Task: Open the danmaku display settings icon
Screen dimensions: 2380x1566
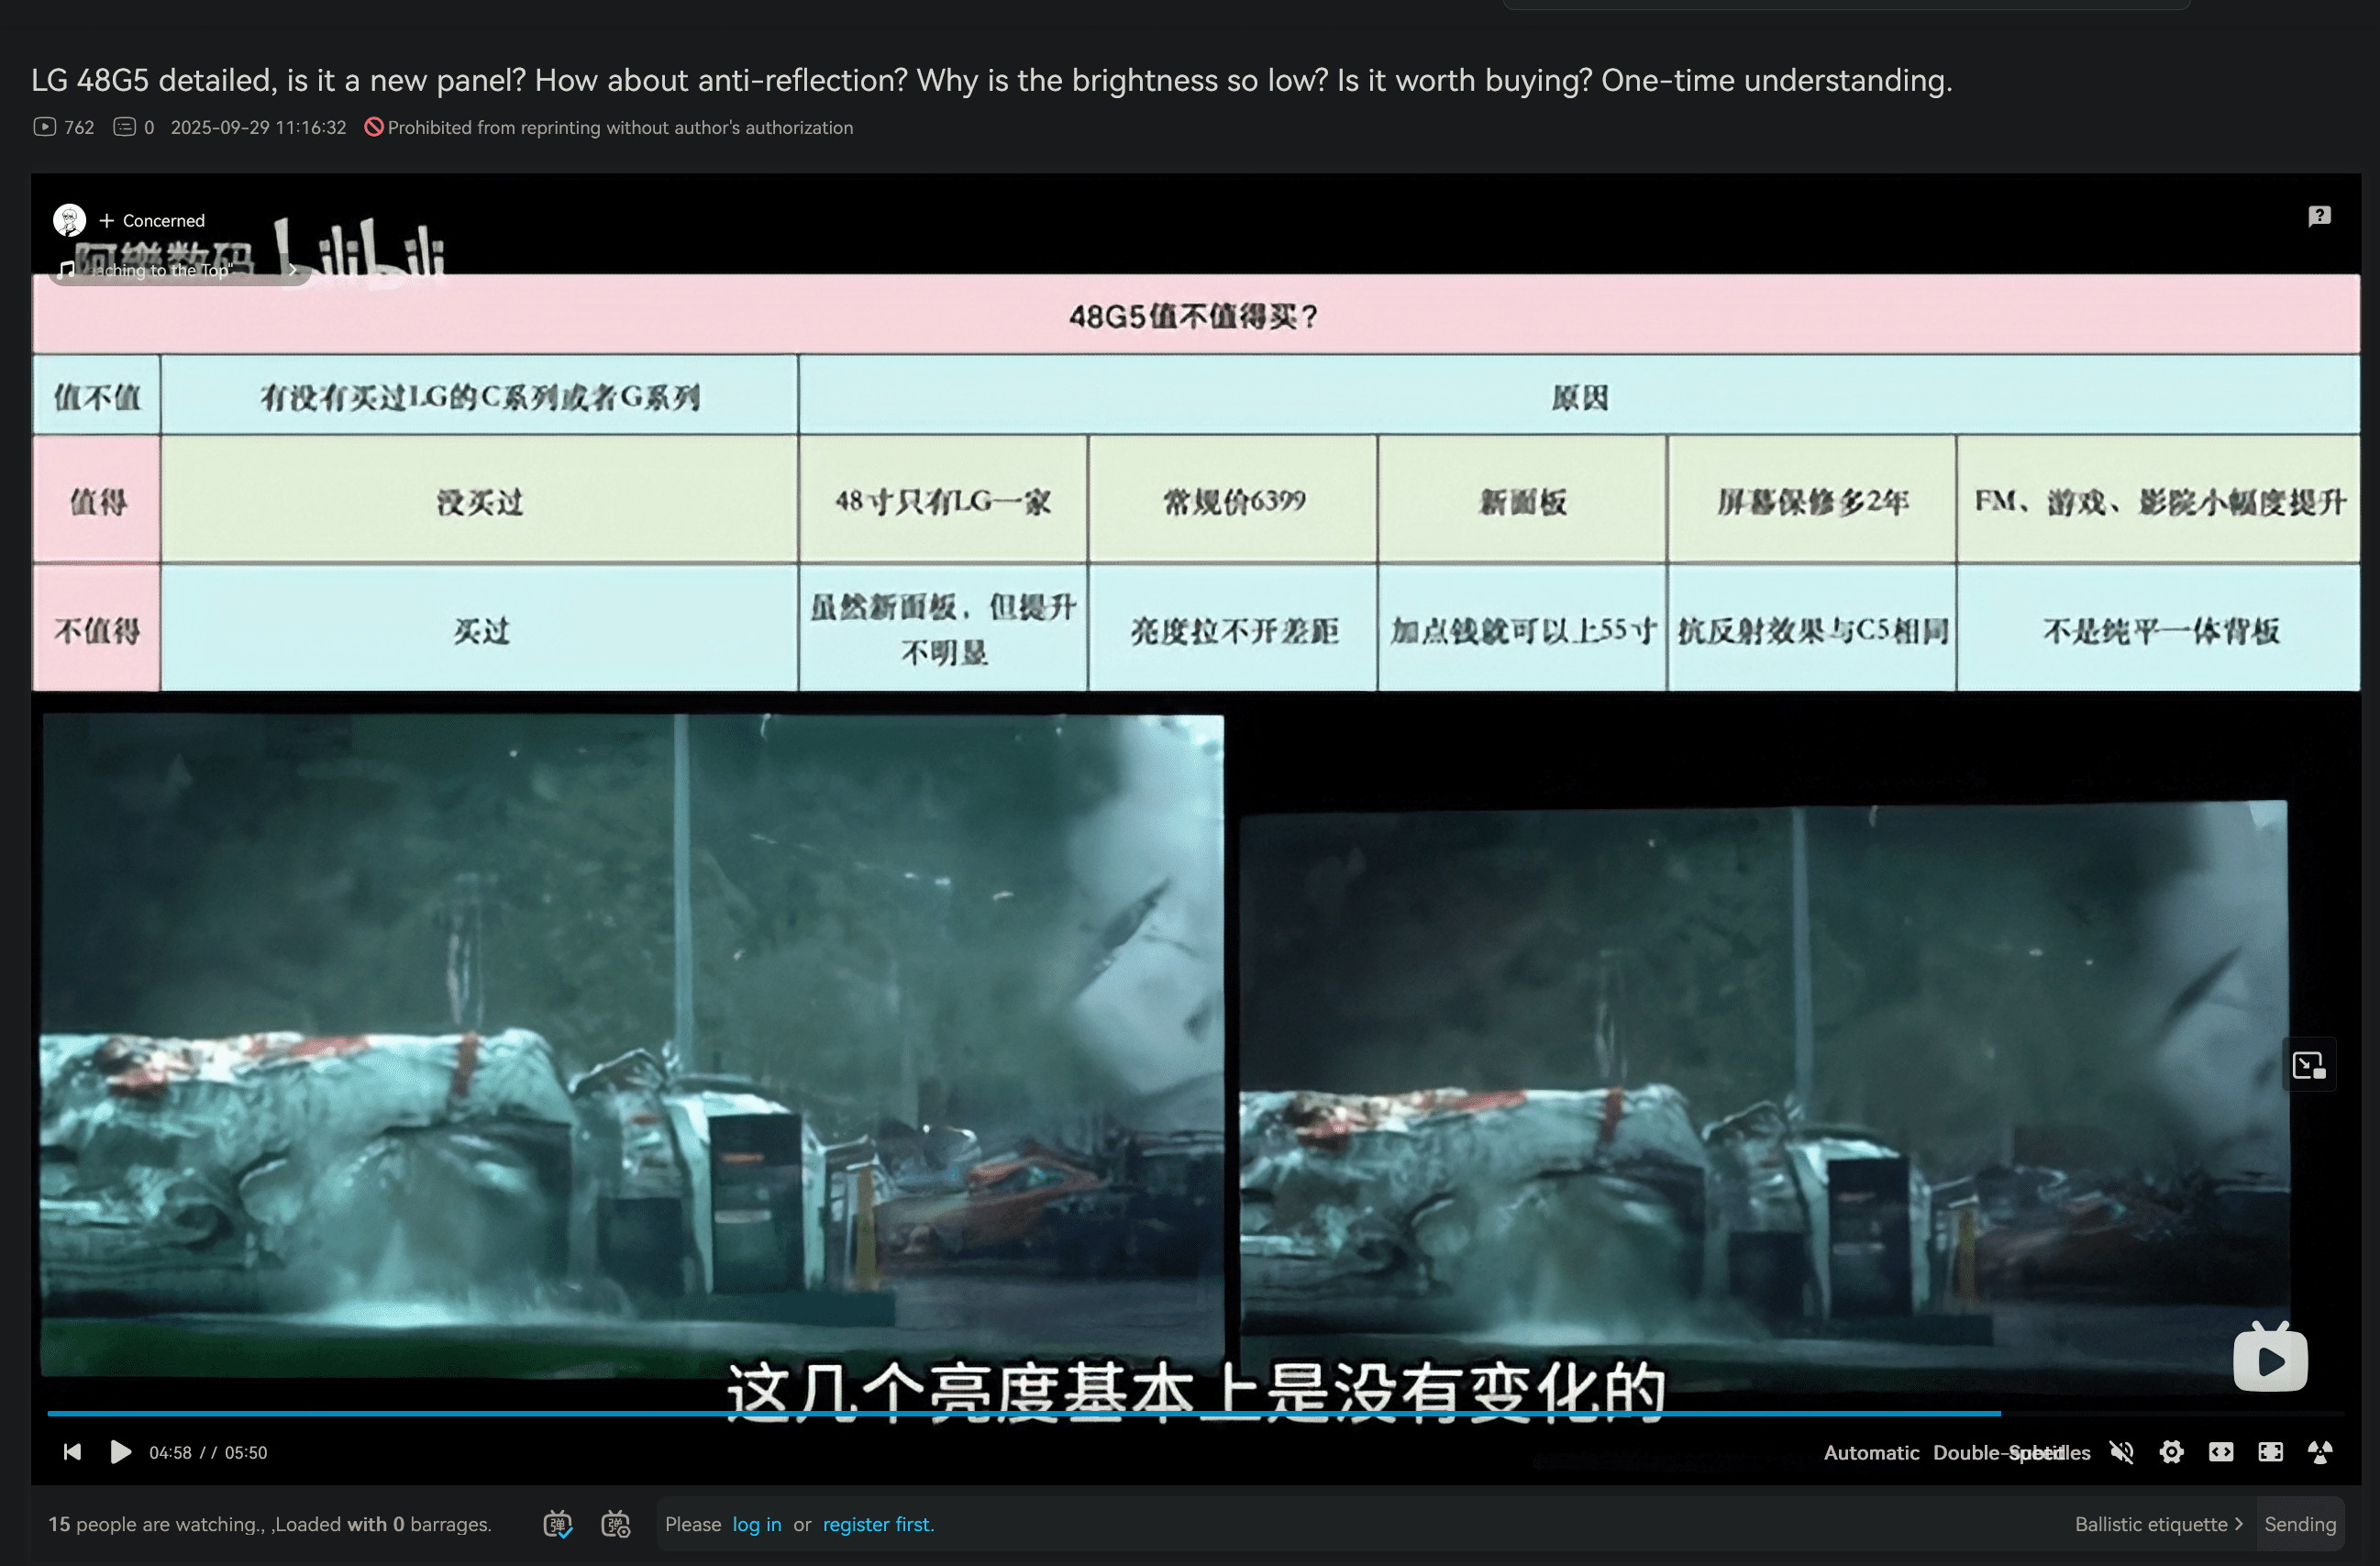Action: tap(615, 1524)
